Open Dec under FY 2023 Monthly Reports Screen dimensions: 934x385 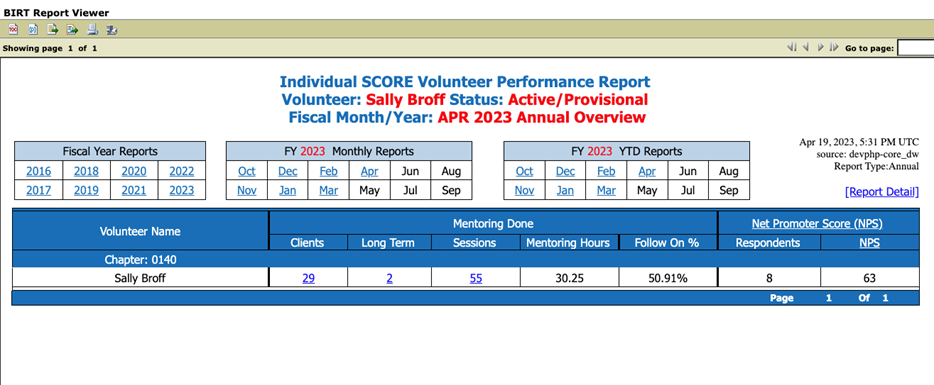[288, 172]
